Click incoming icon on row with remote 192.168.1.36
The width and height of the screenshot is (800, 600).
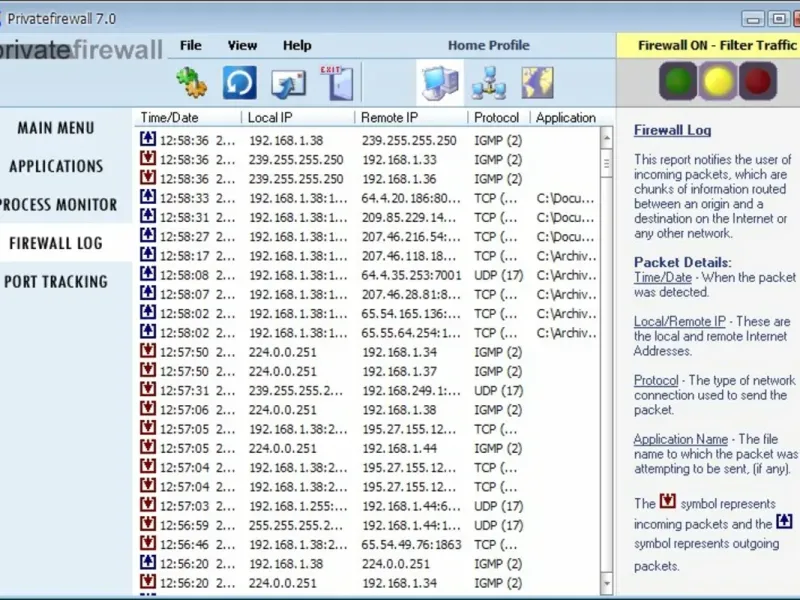(x=148, y=177)
